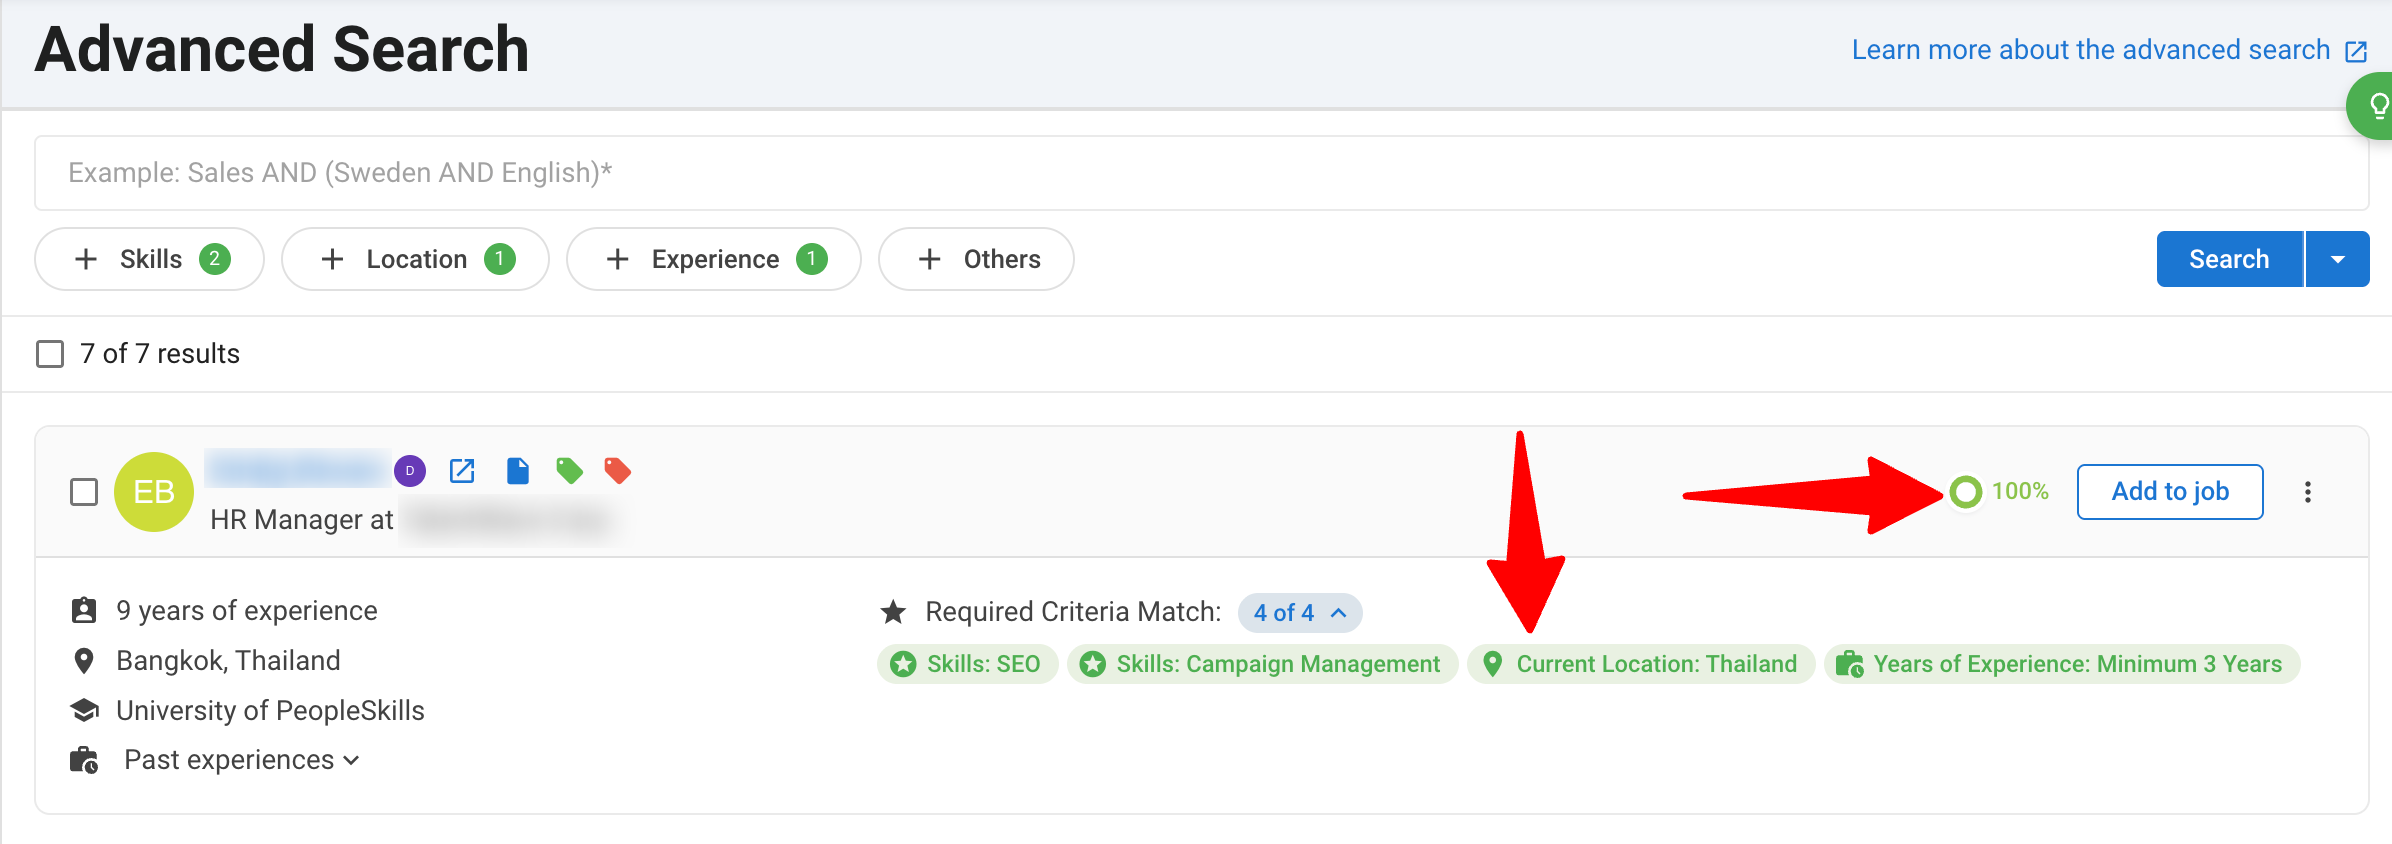Click Current Location: Thailand chip

pos(1641,664)
